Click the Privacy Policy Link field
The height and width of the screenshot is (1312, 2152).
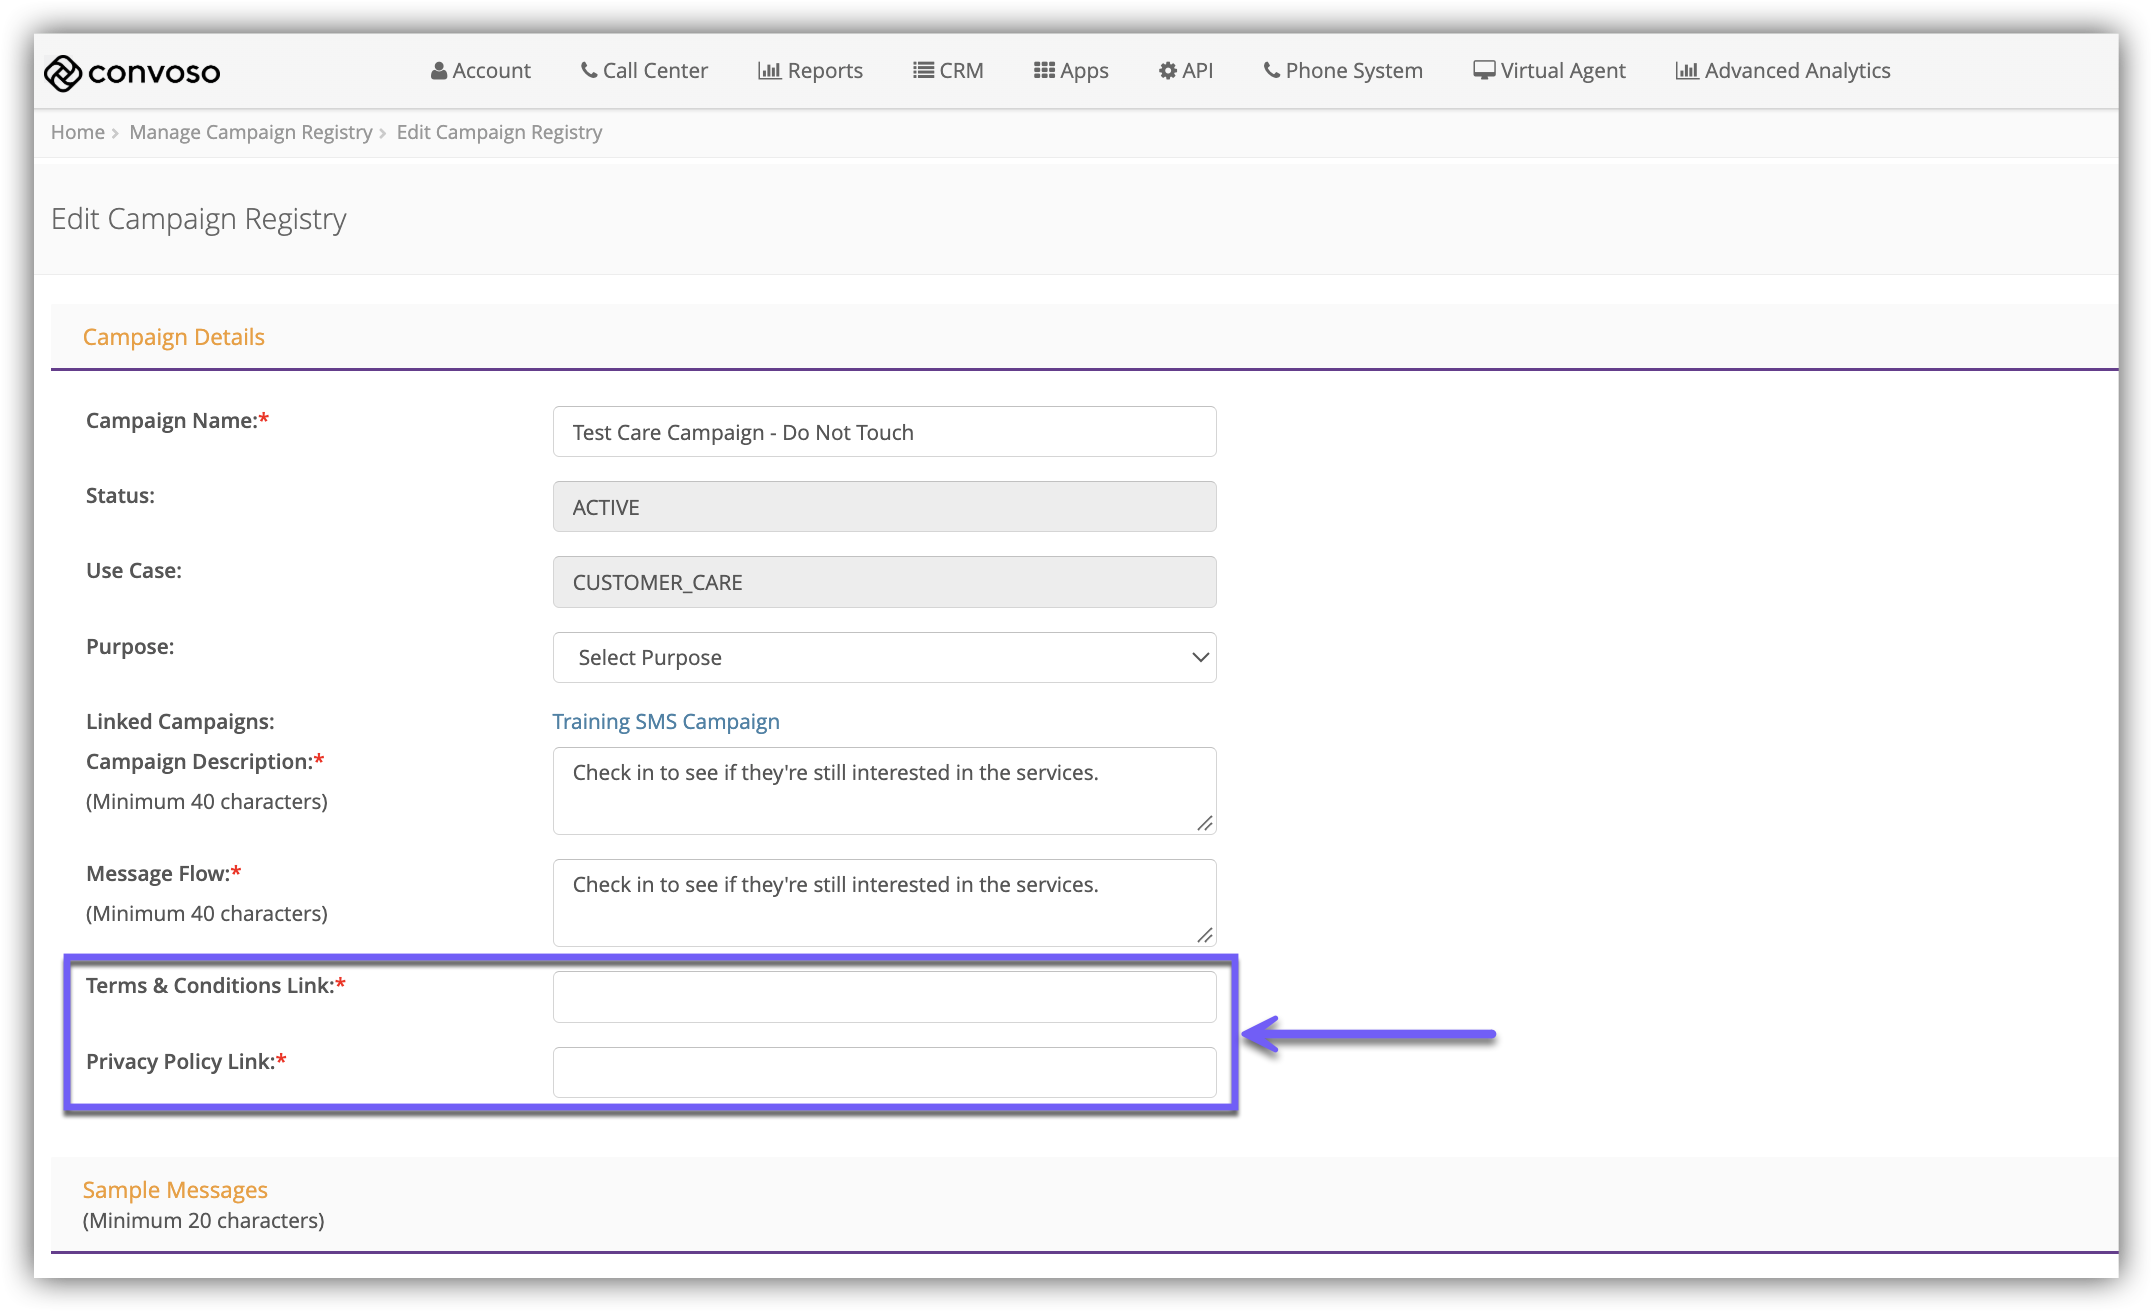coord(884,1072)
